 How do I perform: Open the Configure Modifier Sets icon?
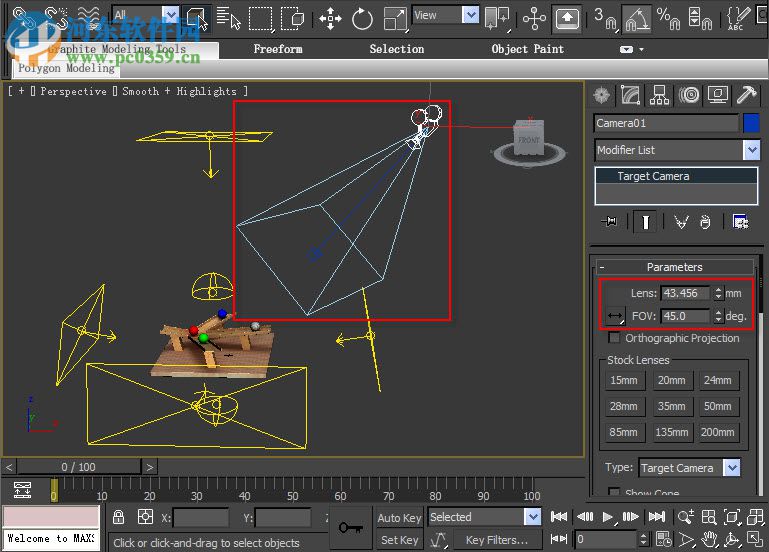(x=740, y=222)
